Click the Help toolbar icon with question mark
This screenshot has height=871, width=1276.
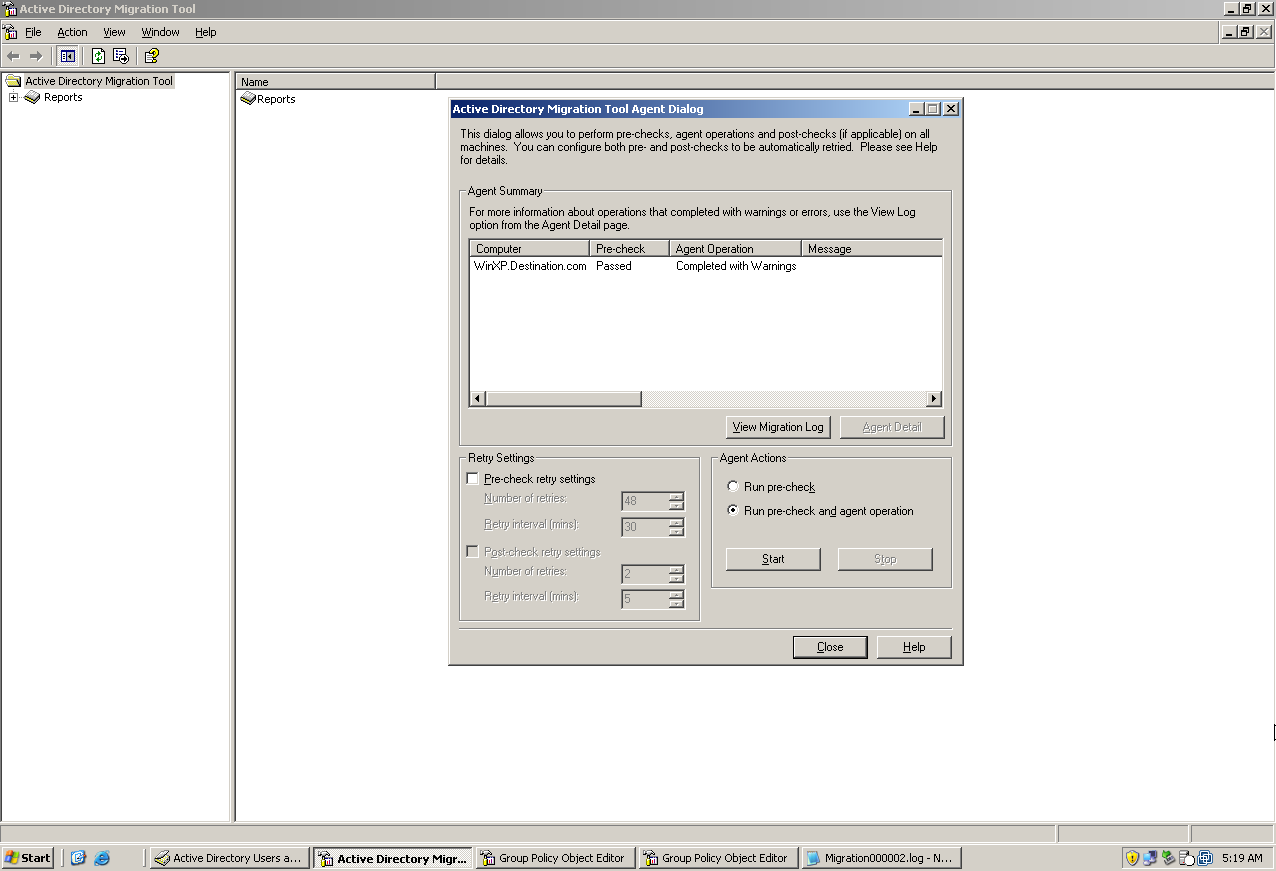151,56
